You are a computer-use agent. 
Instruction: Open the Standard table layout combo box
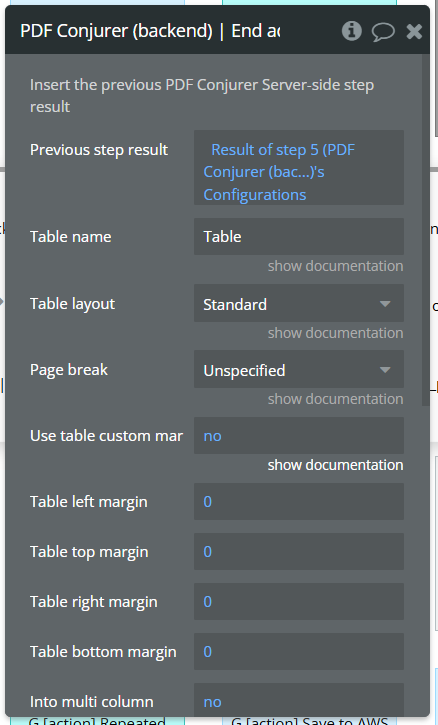299,303
